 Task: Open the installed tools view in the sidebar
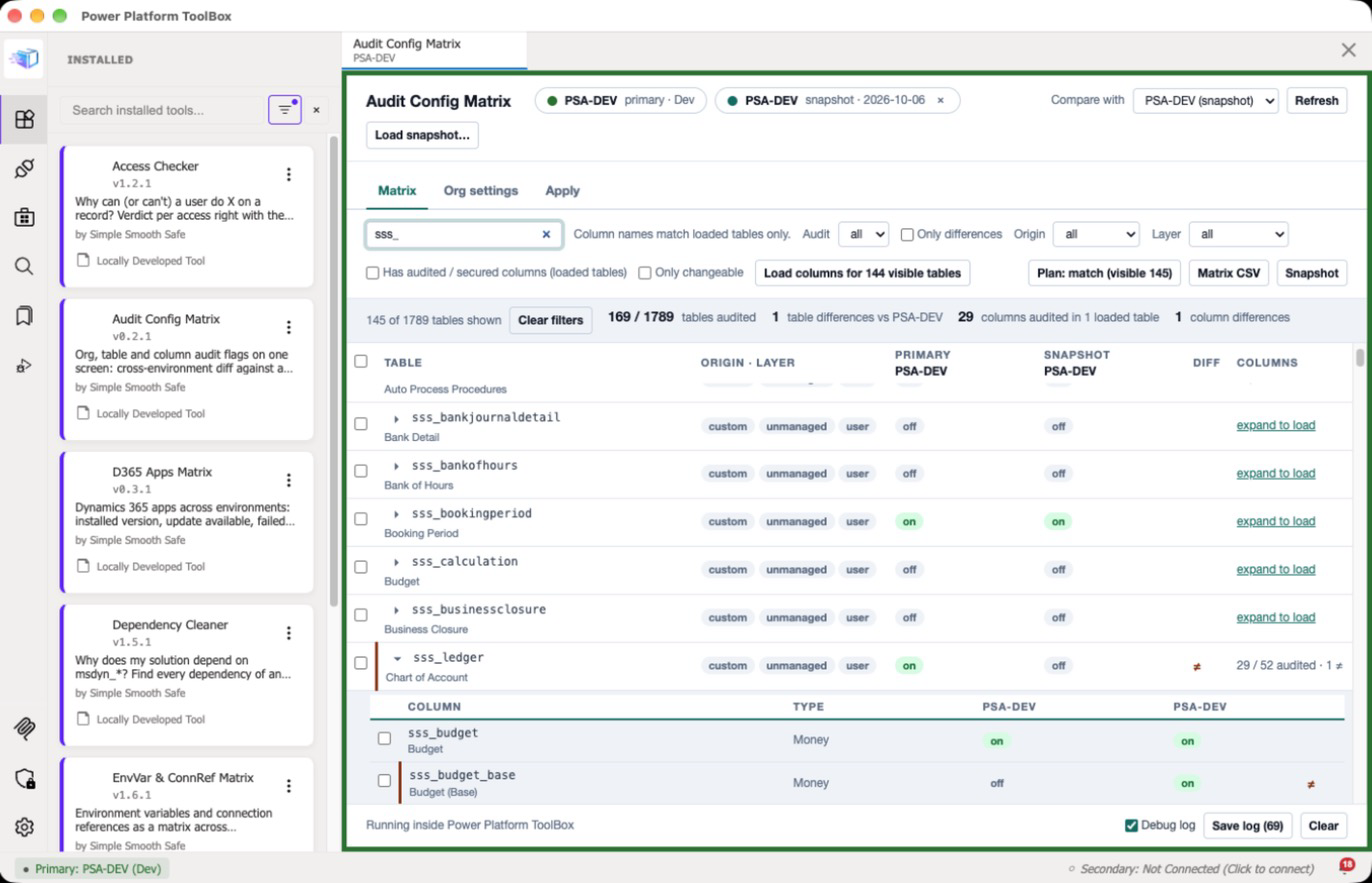pyautogui.click(x=24, y=120)
